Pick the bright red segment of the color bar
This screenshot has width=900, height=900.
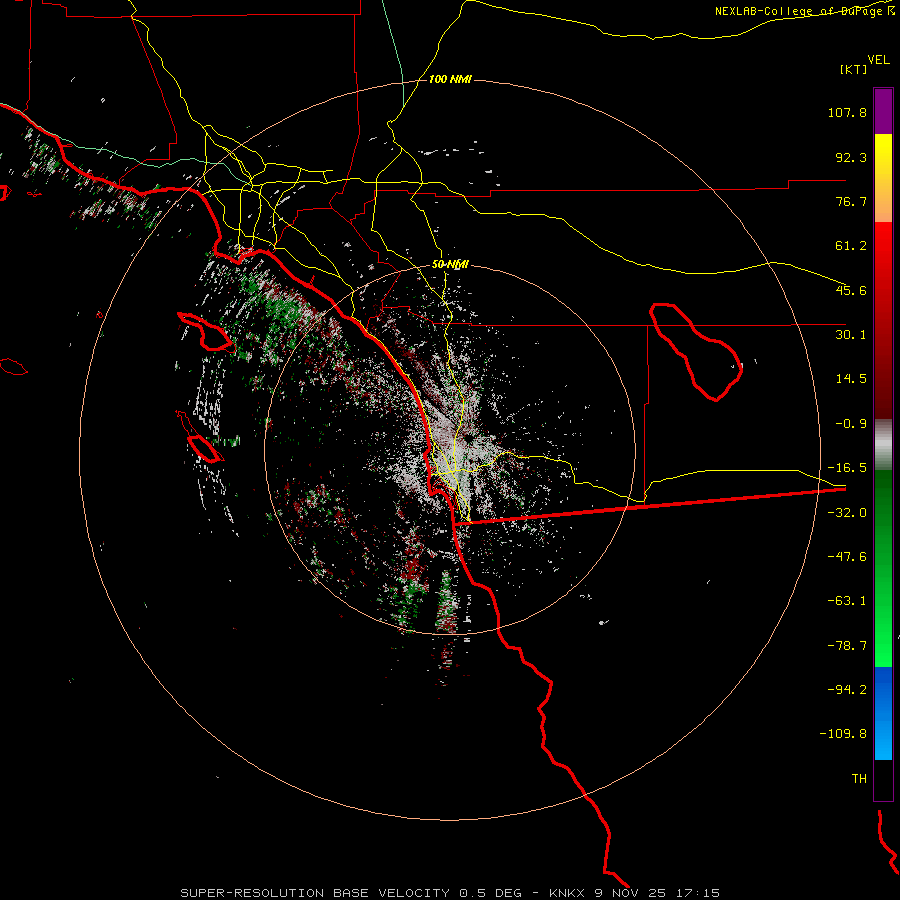pyautogui.click(x=883, y=258)
